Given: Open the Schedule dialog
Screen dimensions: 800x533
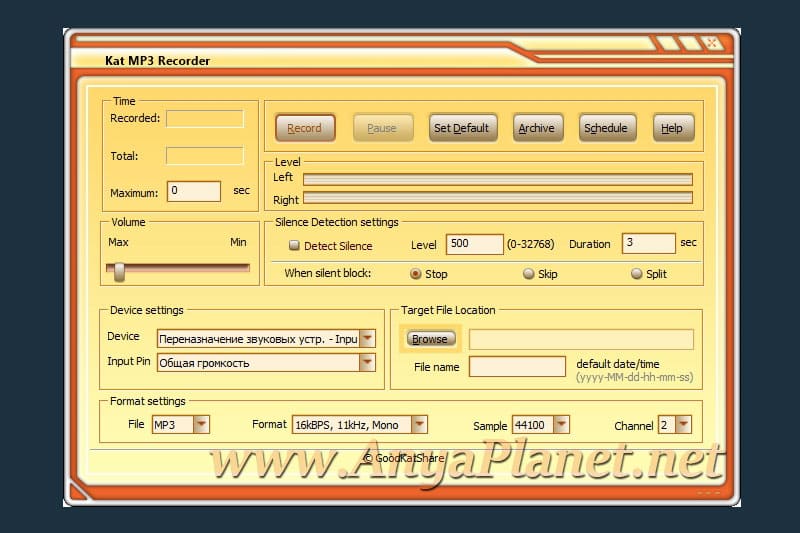Looking at the screenshot, I should pos(607,128).
